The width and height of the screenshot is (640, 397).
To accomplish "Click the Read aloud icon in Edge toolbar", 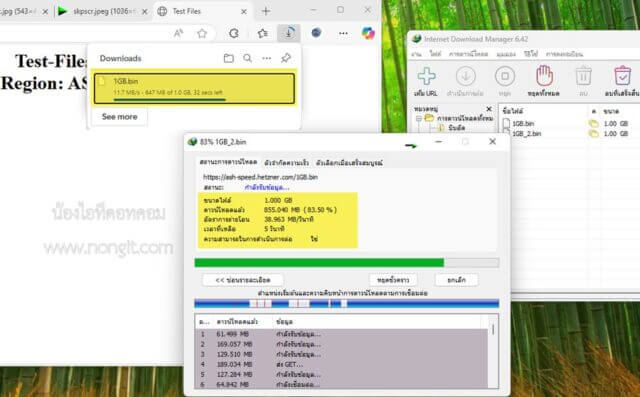I will tap(178, 33).
